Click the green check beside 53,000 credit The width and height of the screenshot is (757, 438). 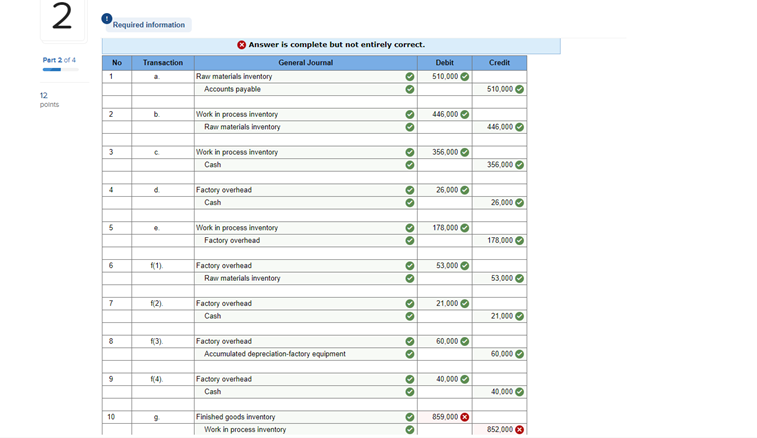click(x=519, y=278)
